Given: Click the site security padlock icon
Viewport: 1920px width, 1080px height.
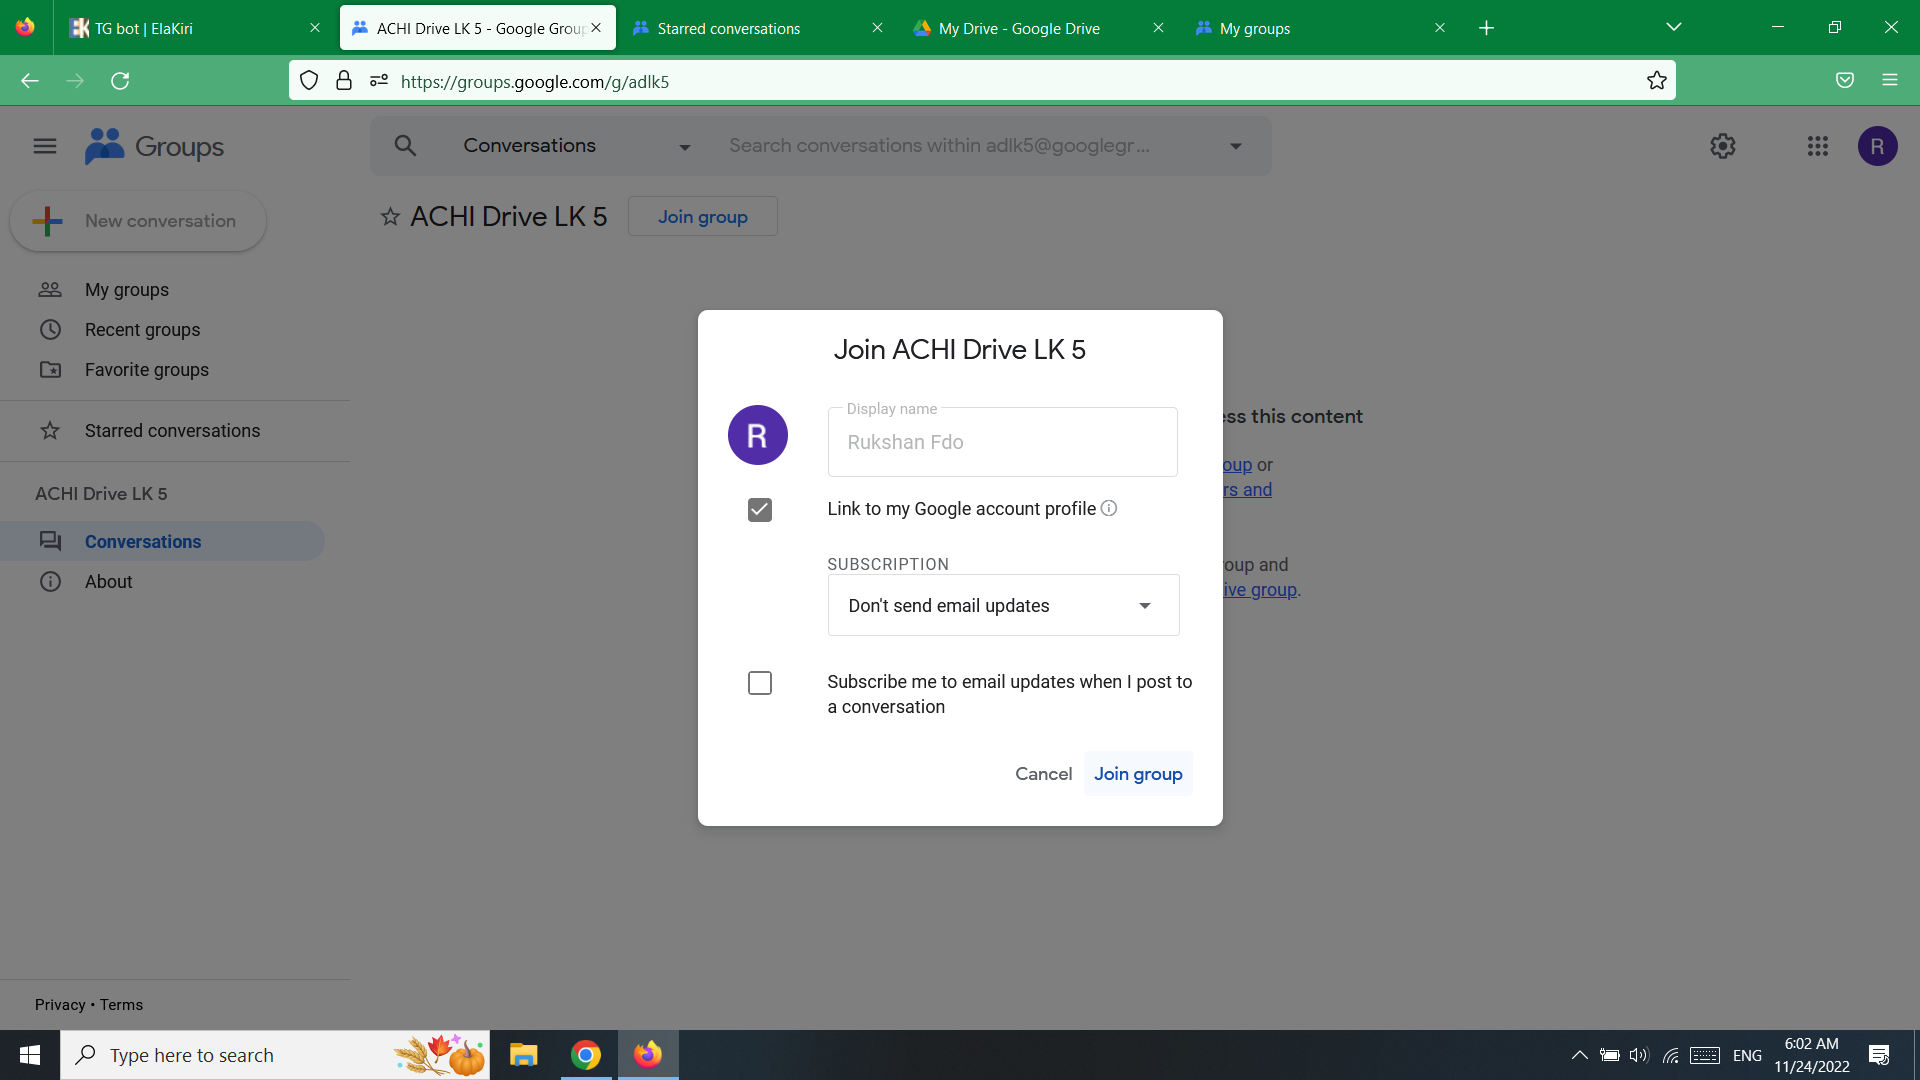Looking at the screenshot, I should (x=344, y=81).
